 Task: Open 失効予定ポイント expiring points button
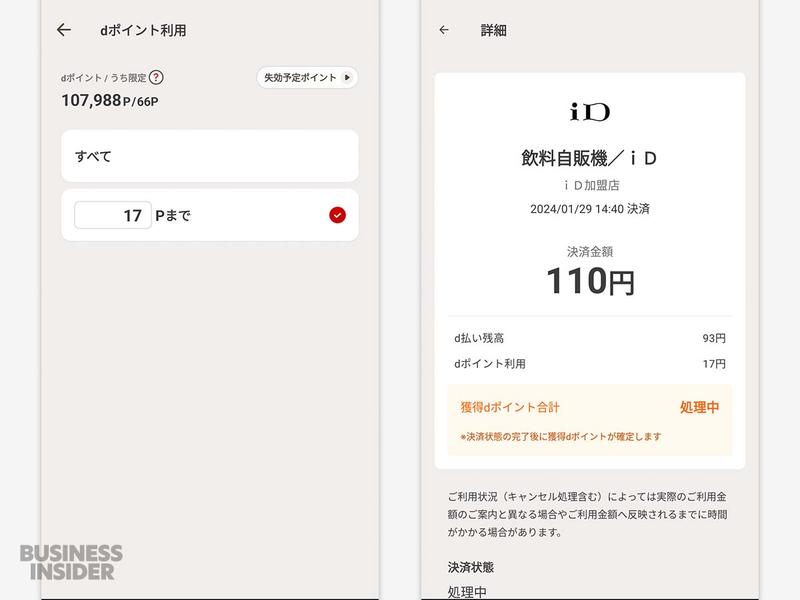tap(307, 78)
